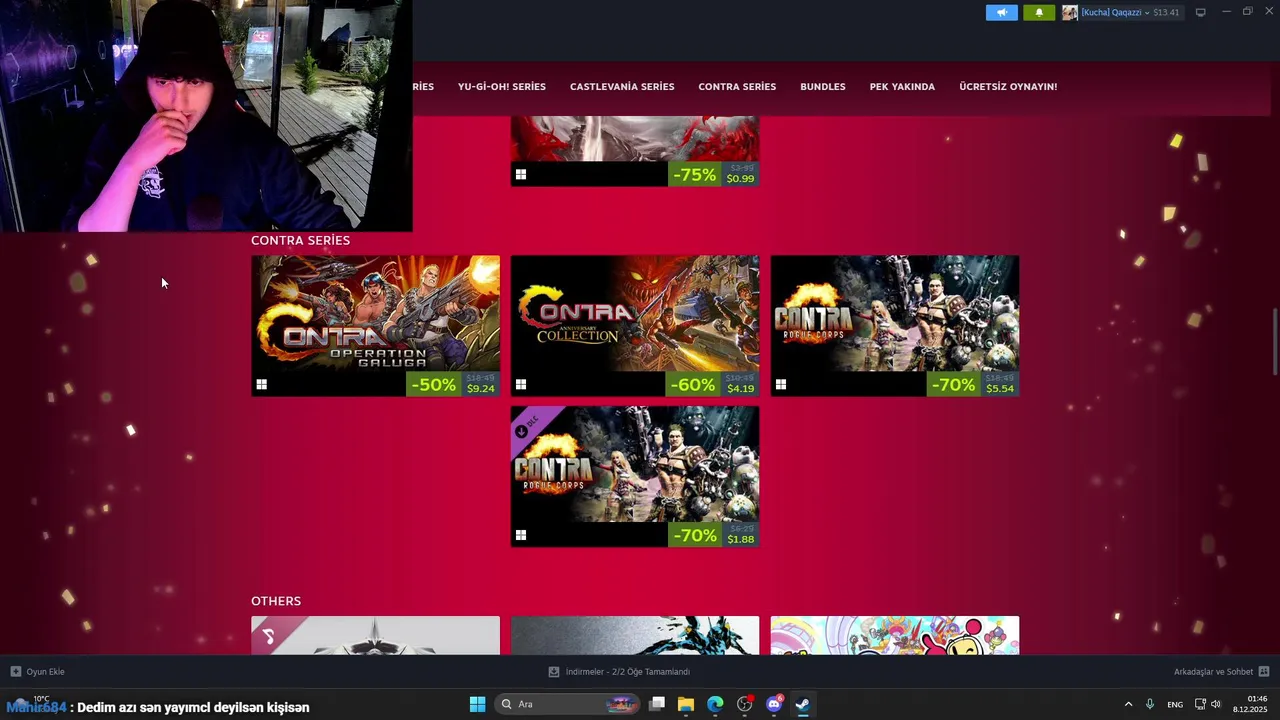Click Windows icon on $0.99 card
Screen dimensions: 1280x720
(521, 174)
